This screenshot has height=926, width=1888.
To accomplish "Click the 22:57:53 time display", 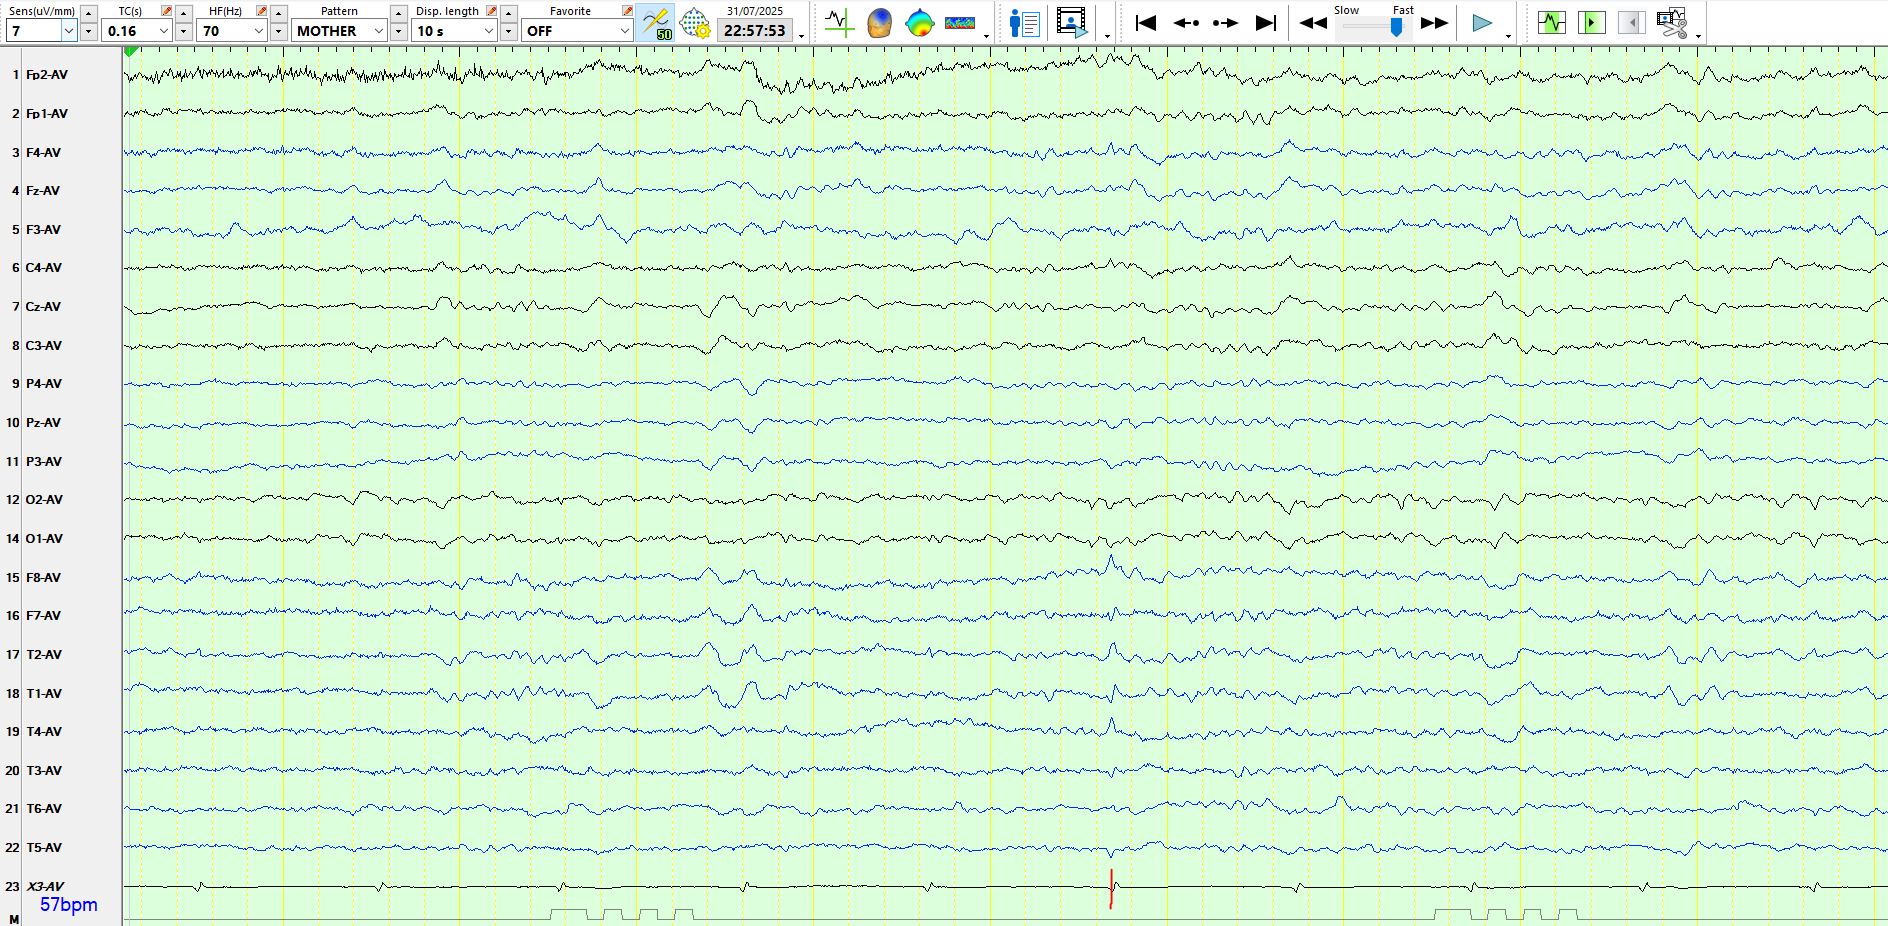I will 754,31.
